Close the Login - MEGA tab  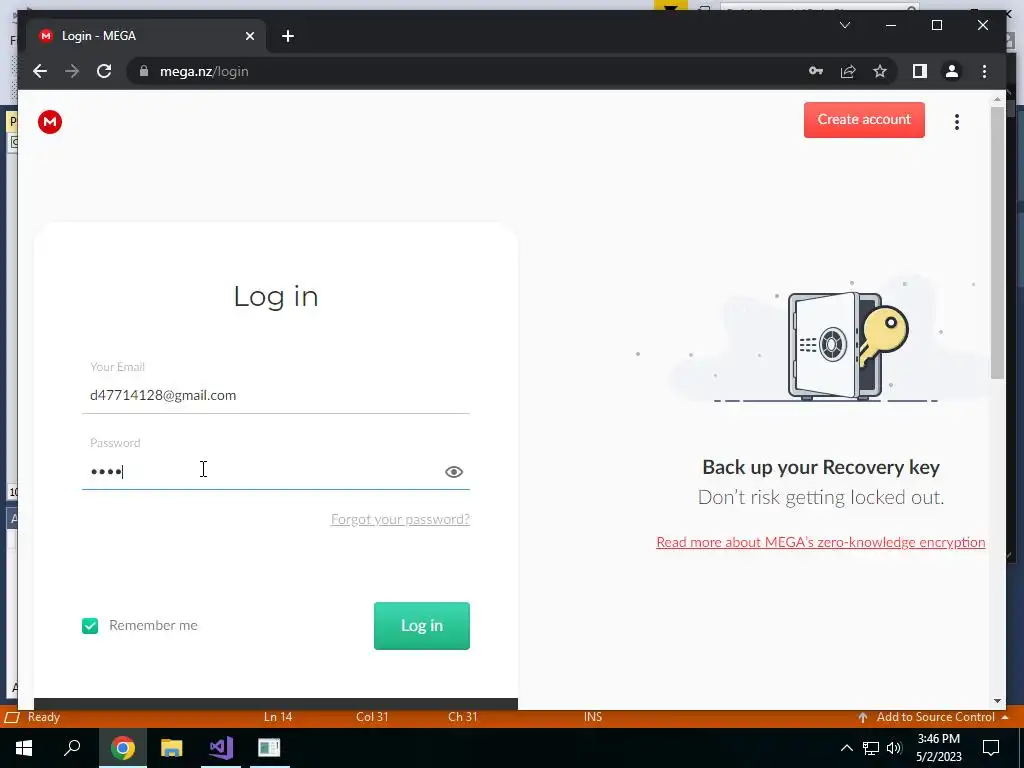249,36
